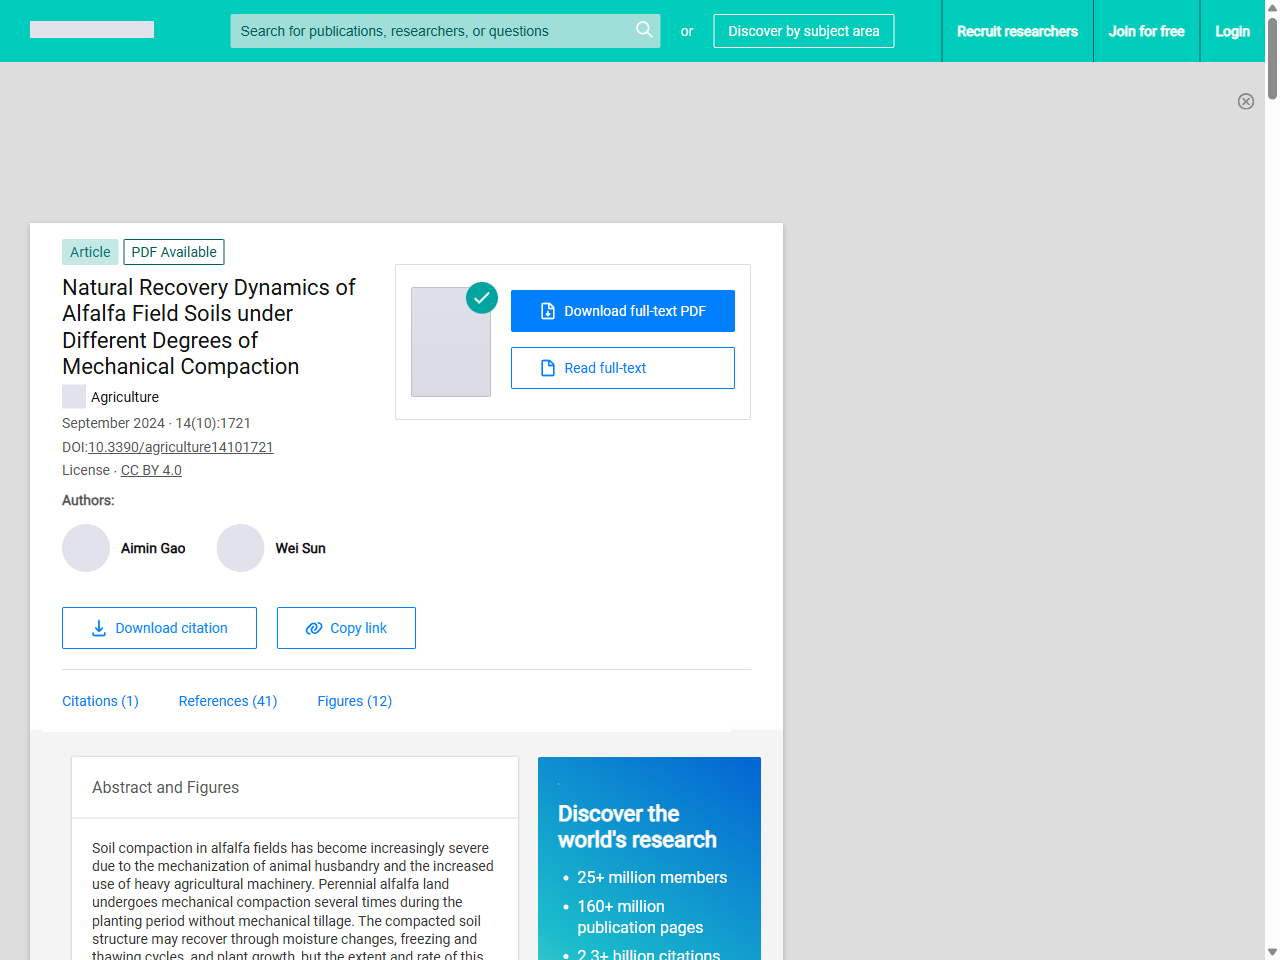This screenshot has width=1280, height=960.
Task: Click Discover by subject area button
Action: pos(803,31)
